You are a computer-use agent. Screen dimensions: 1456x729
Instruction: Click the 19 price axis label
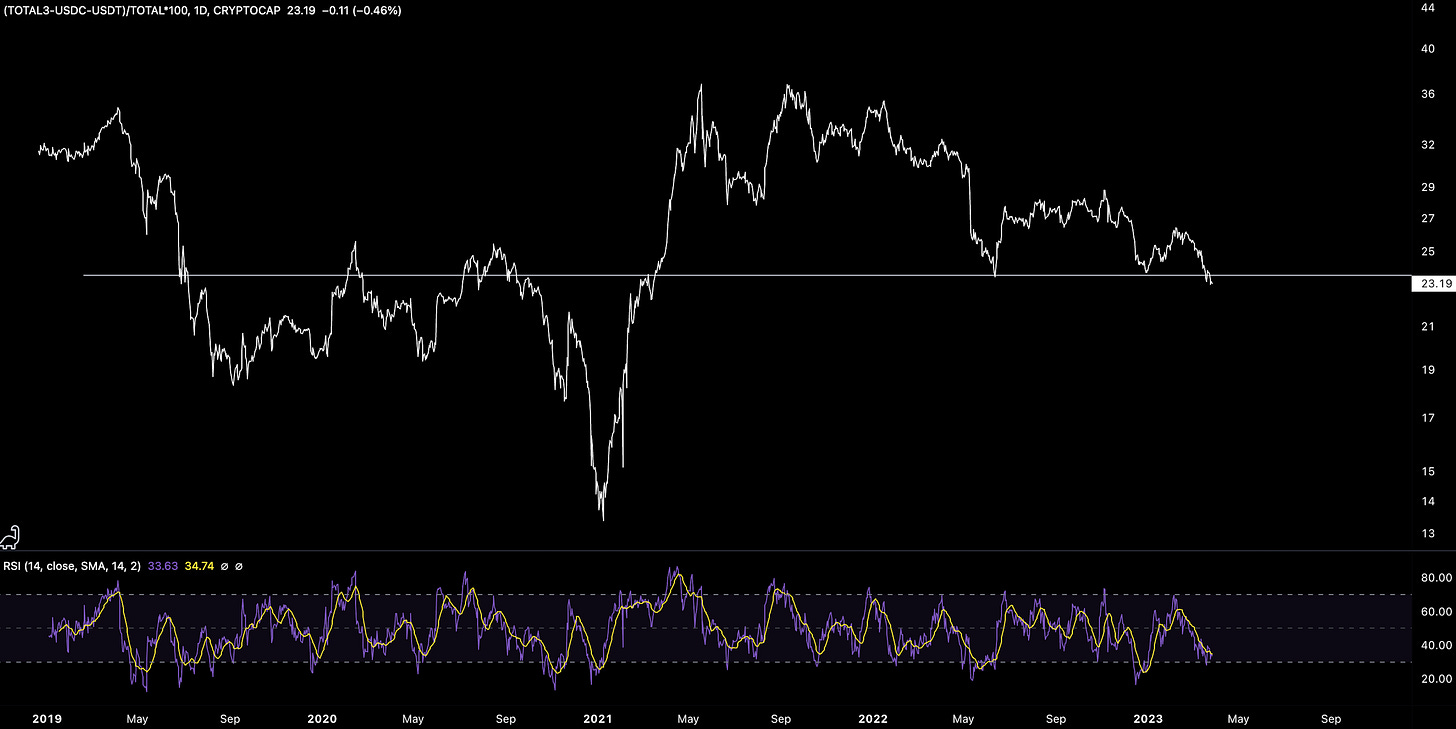1427,370
